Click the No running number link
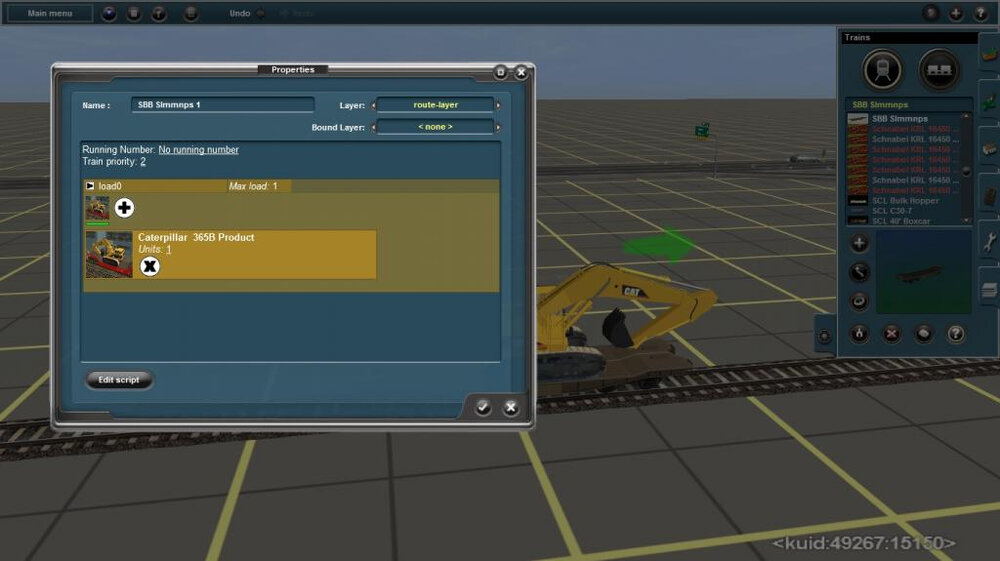 click(198, 150)
